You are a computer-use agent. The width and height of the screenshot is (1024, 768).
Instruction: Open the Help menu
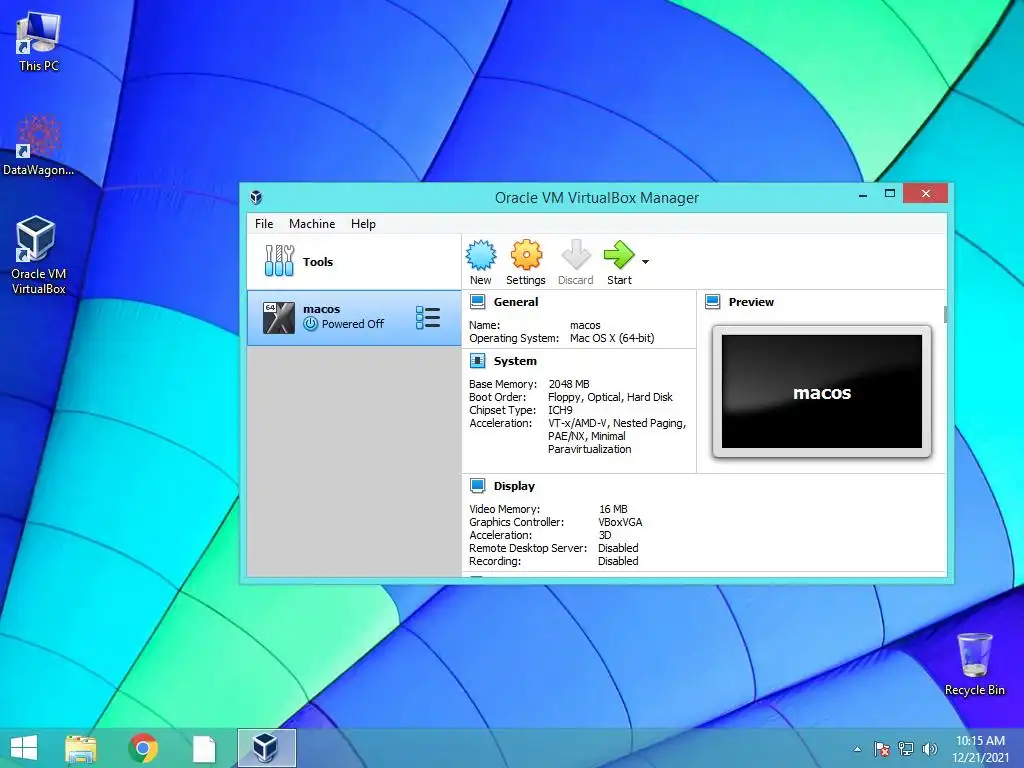tap(363, 224)
